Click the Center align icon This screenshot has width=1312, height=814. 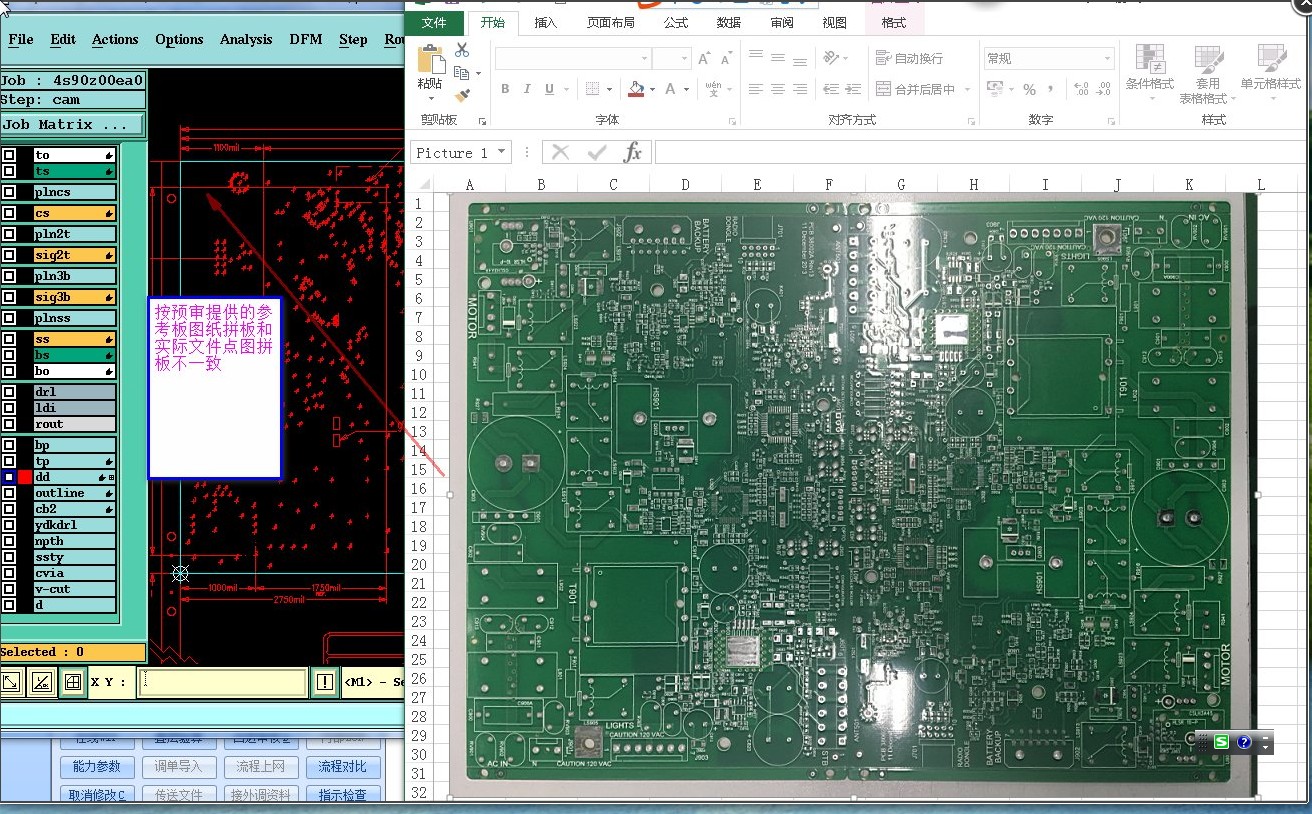778,89
